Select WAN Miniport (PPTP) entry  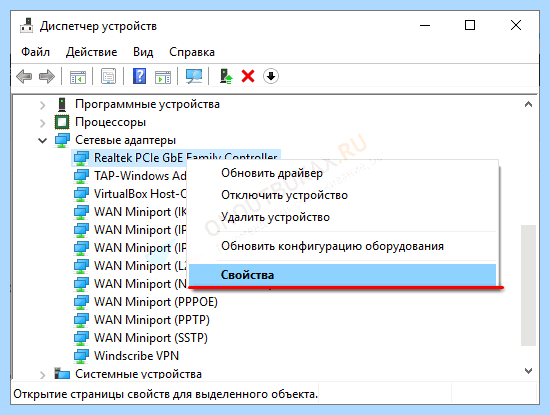152,320
